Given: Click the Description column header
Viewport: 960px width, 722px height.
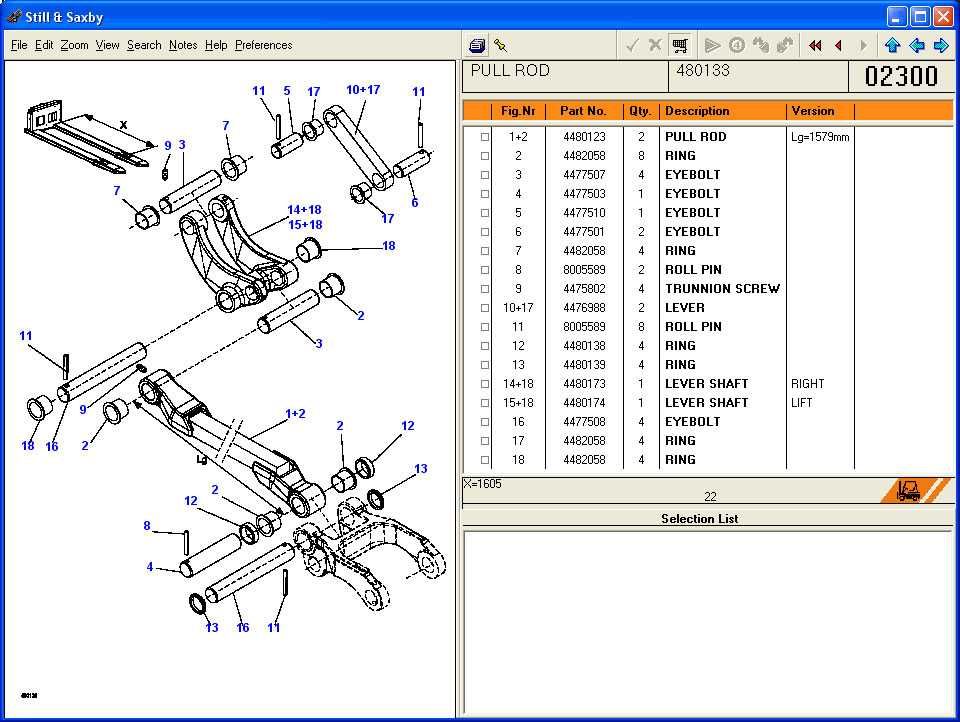Looking at the screenshot, I should pyautogui.click(x=722, y=111).
